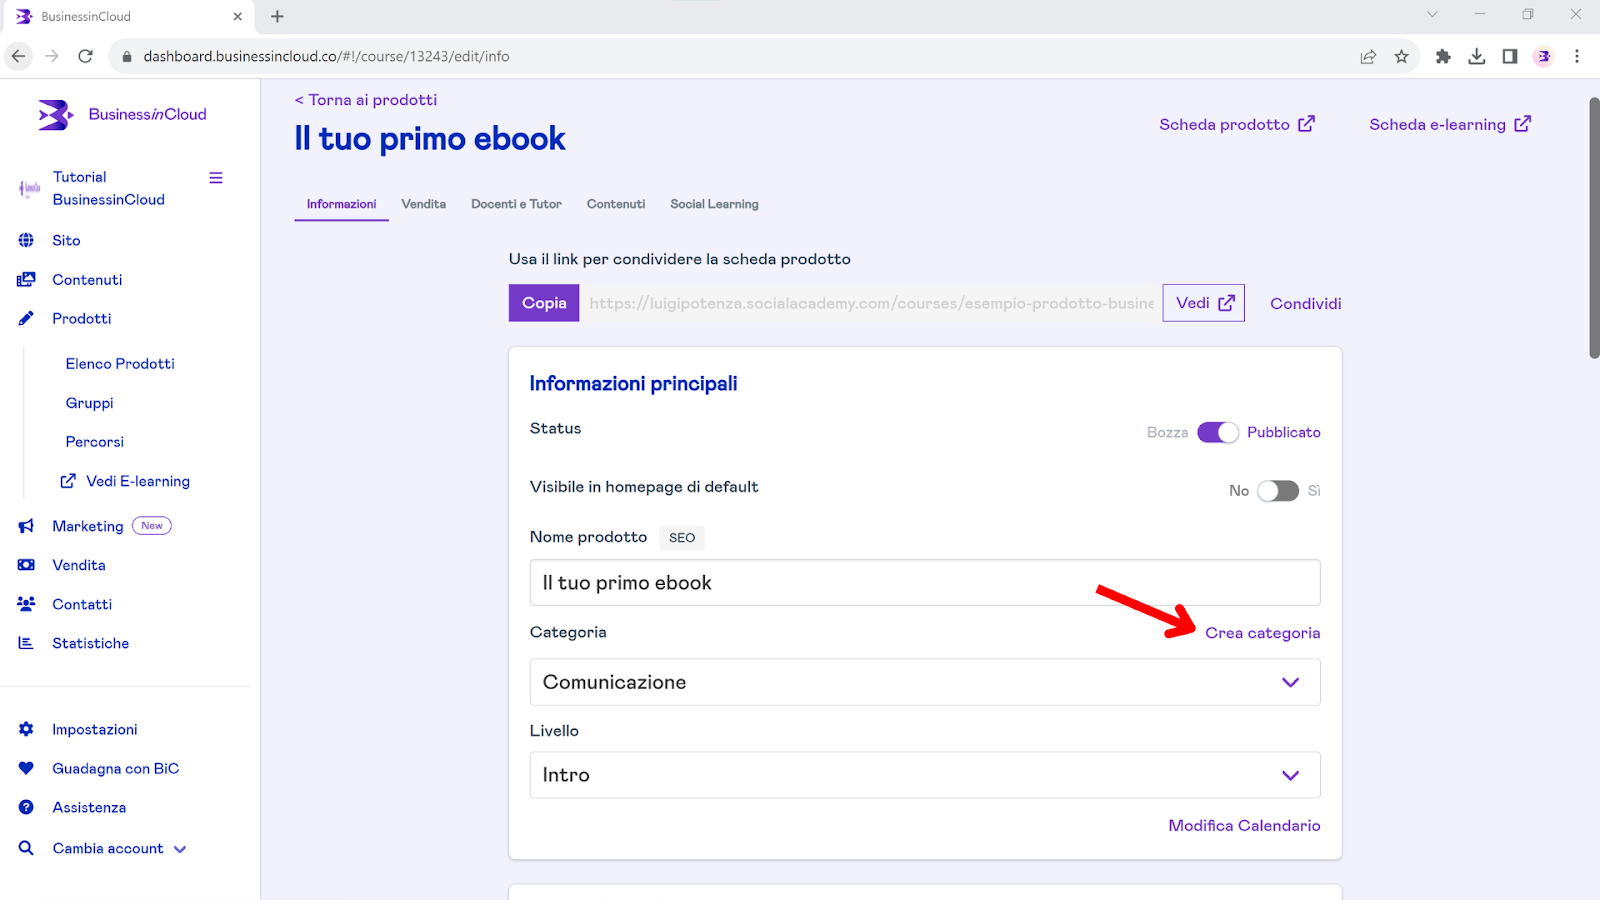The width and height of the screenshot is (1600, 900).
Task: Click the Marketing megaphone icon
Action: tap(26, 526)
